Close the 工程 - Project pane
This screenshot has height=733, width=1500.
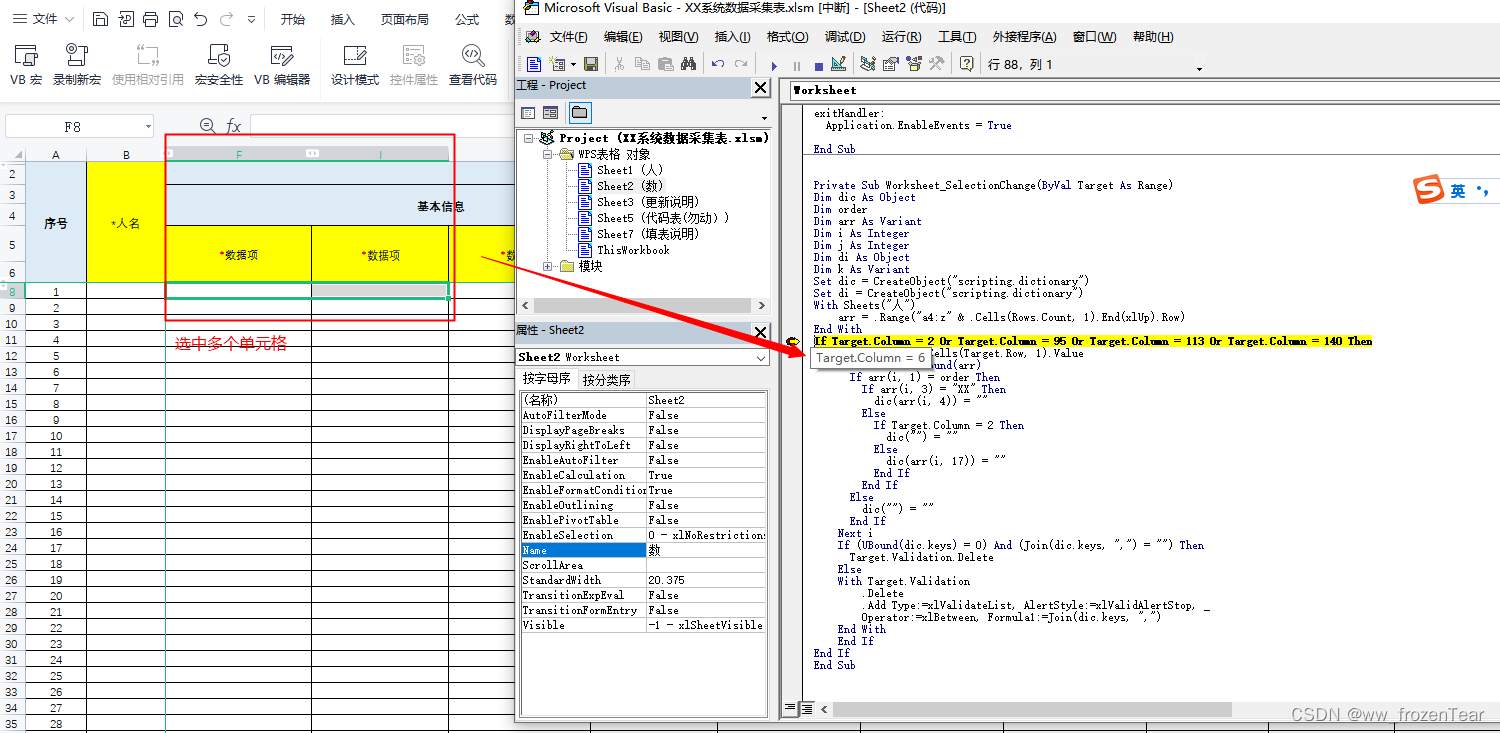click(760, 88)
